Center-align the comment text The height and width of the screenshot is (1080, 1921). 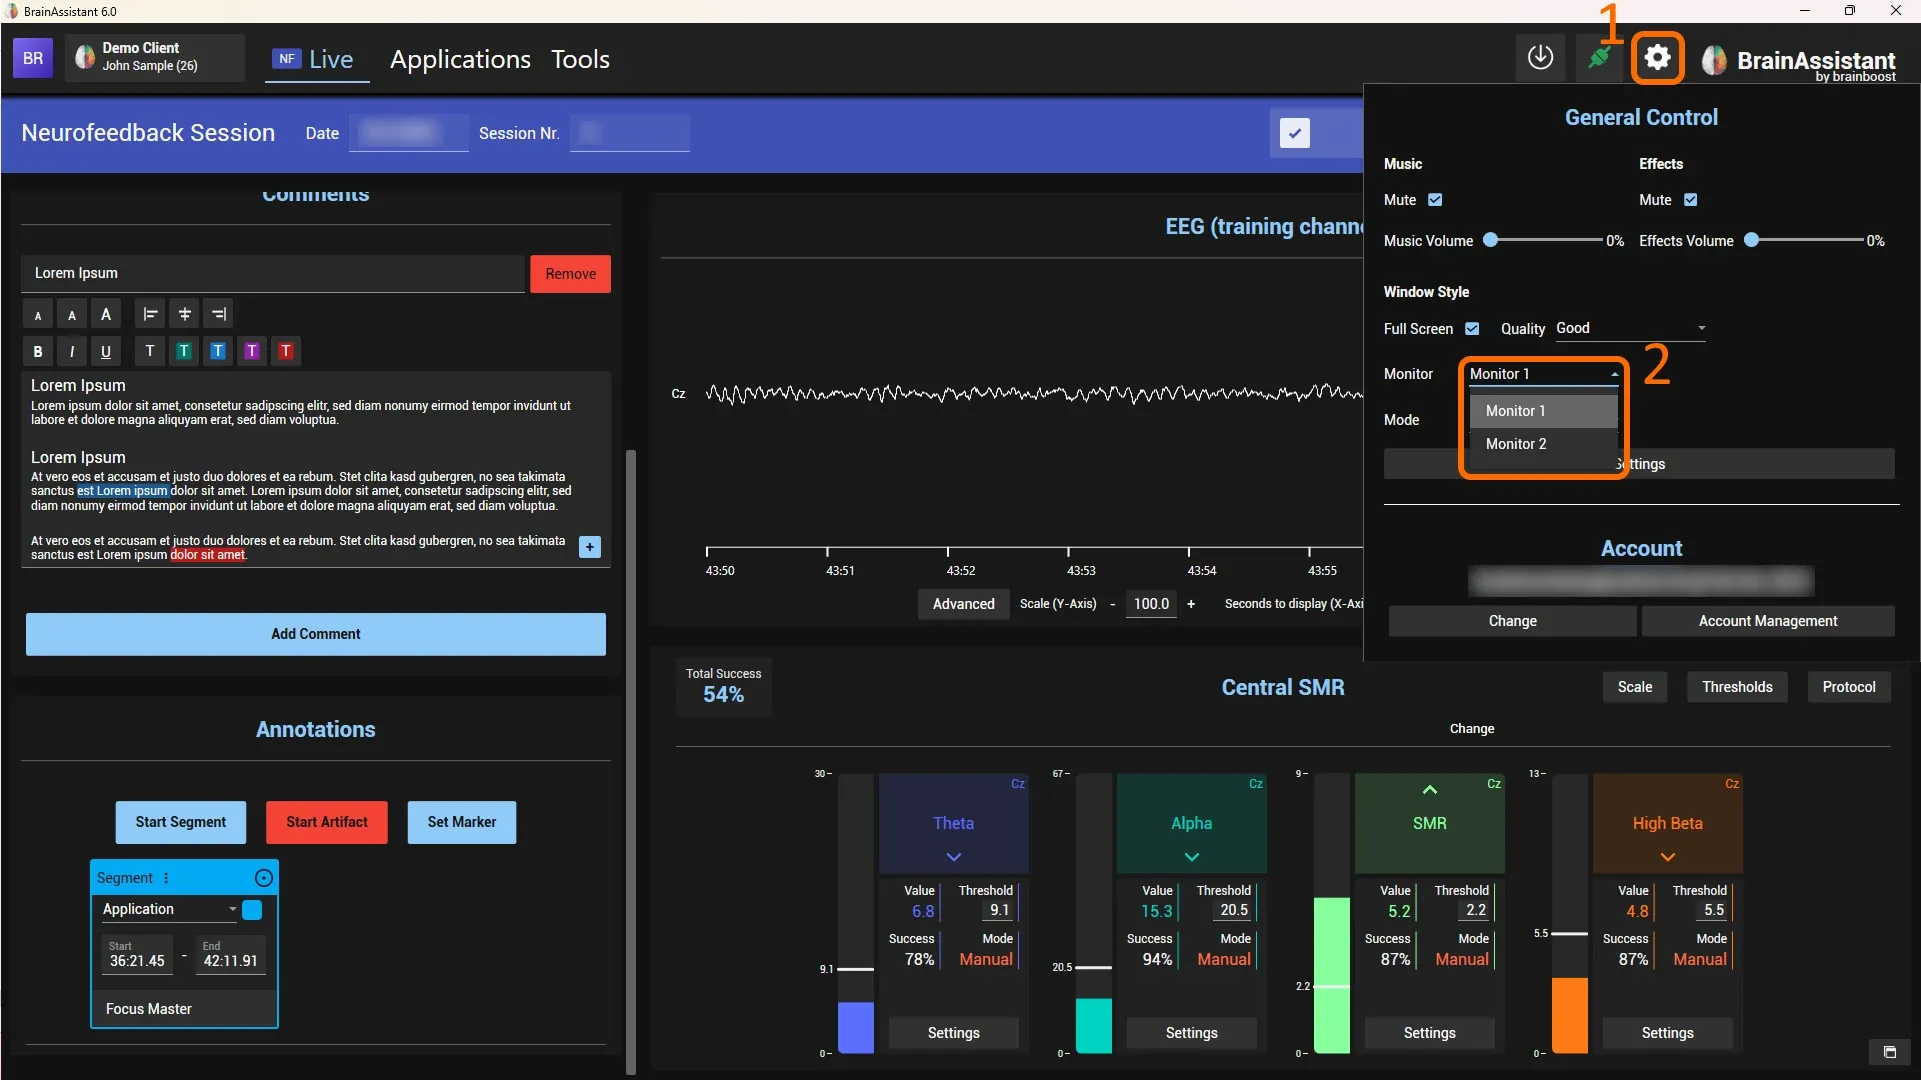coord(184,314)
